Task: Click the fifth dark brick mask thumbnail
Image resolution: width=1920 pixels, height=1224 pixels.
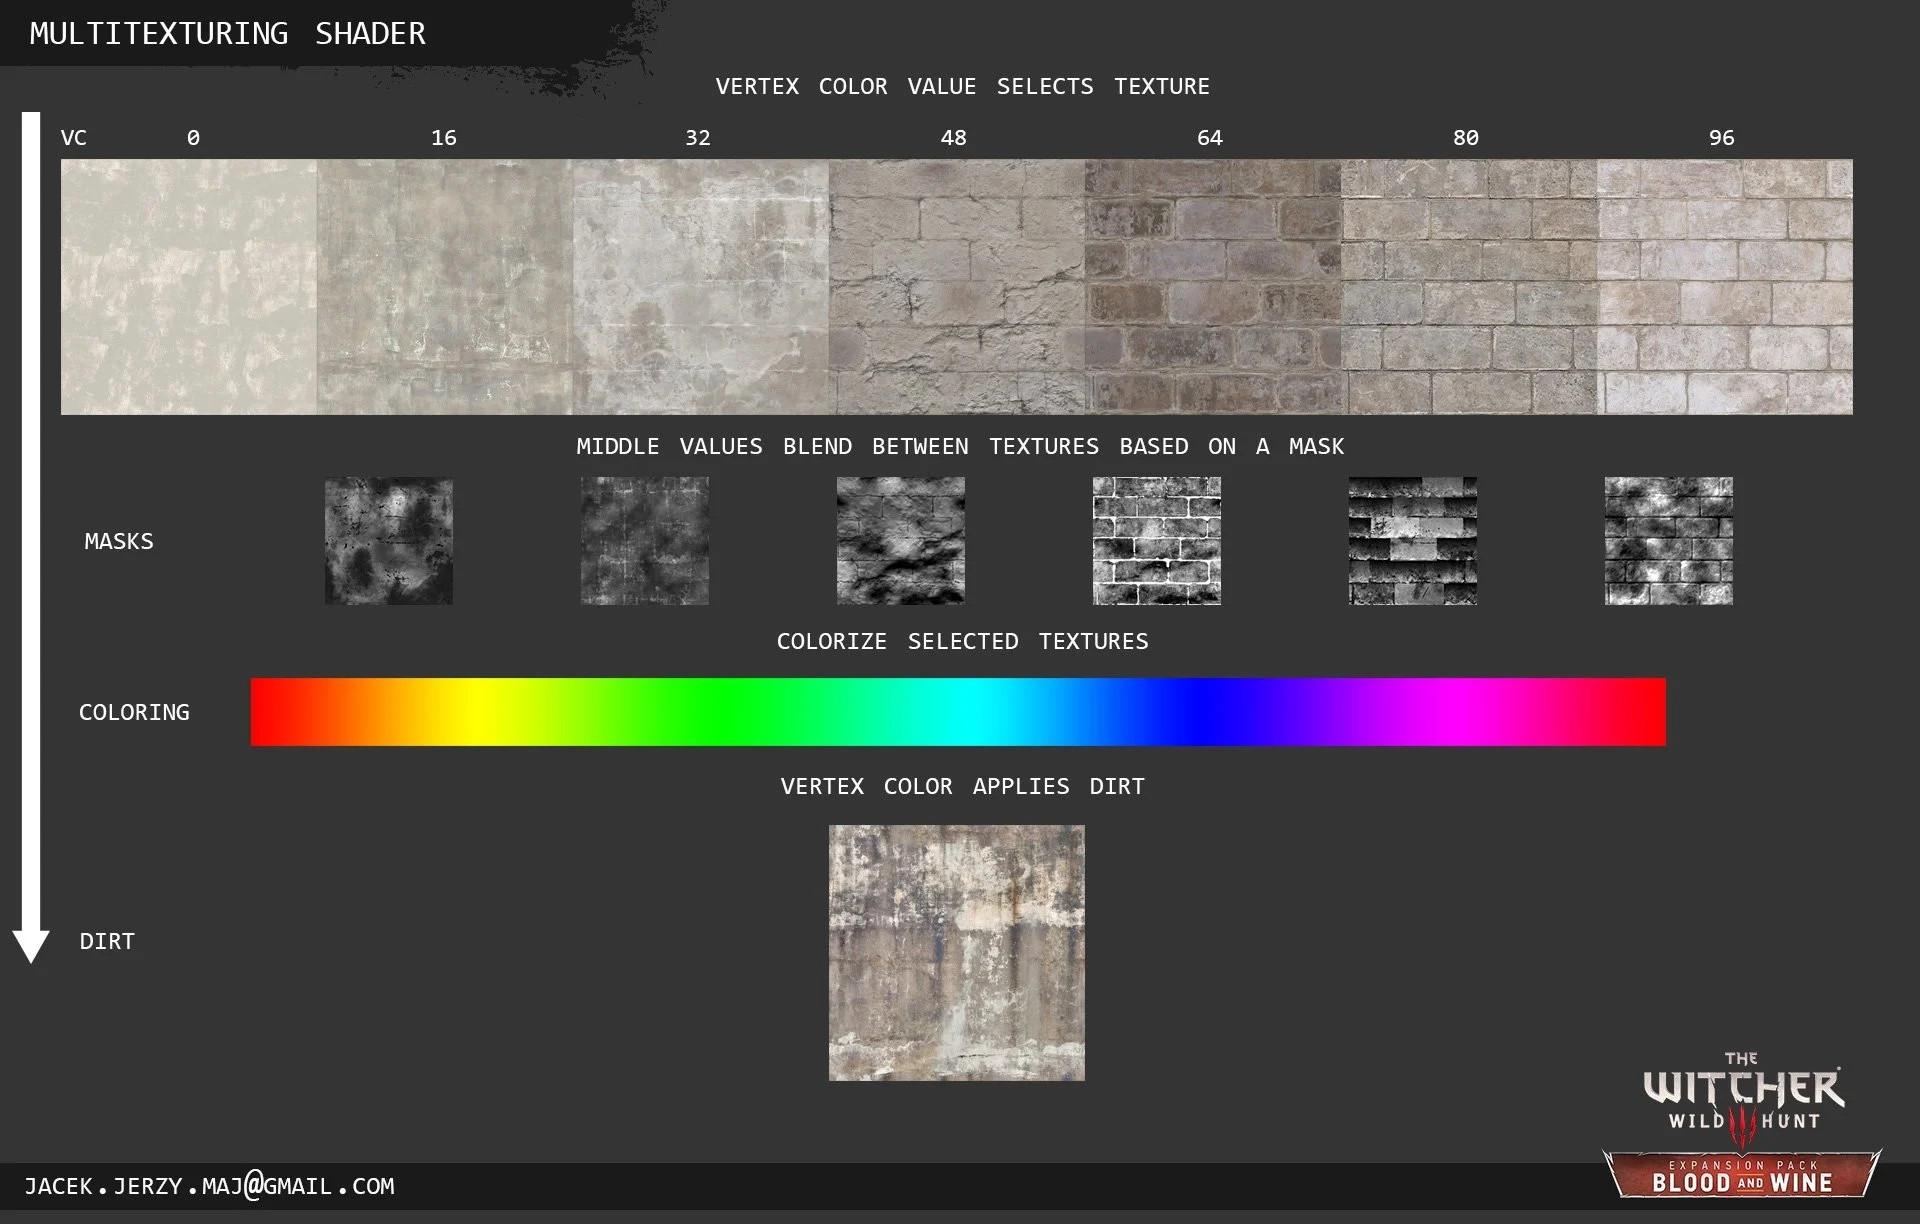Action: 1413,541
